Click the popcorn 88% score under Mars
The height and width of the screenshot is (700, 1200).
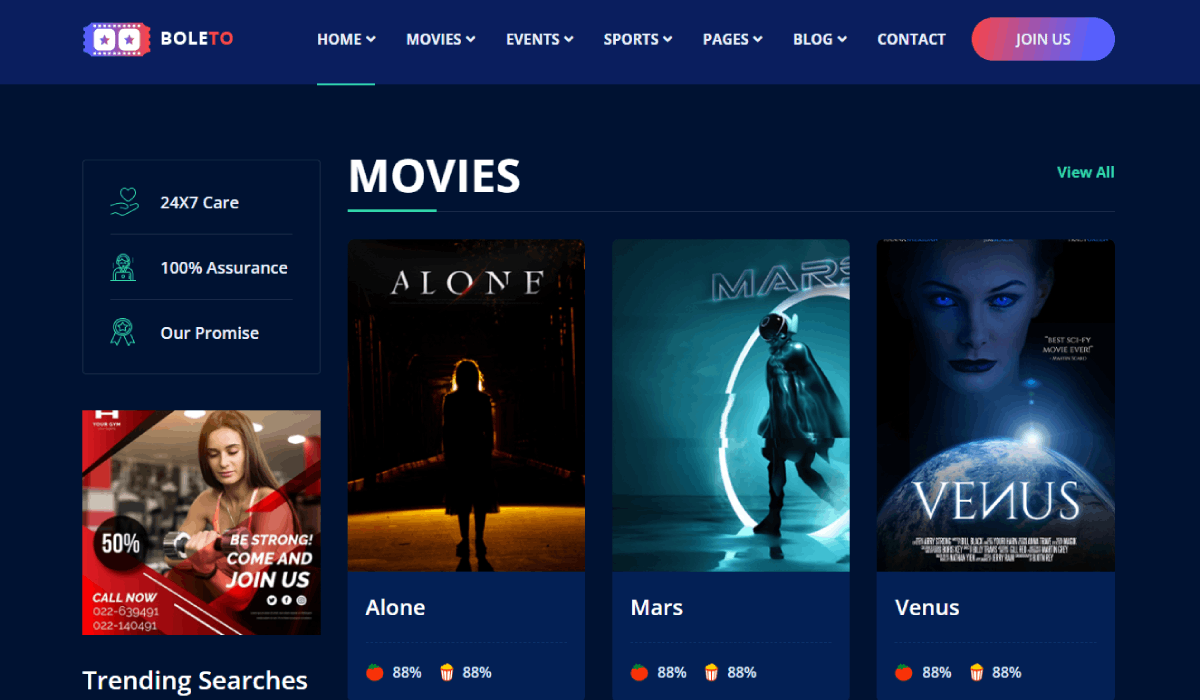click(x=742, y=672)
